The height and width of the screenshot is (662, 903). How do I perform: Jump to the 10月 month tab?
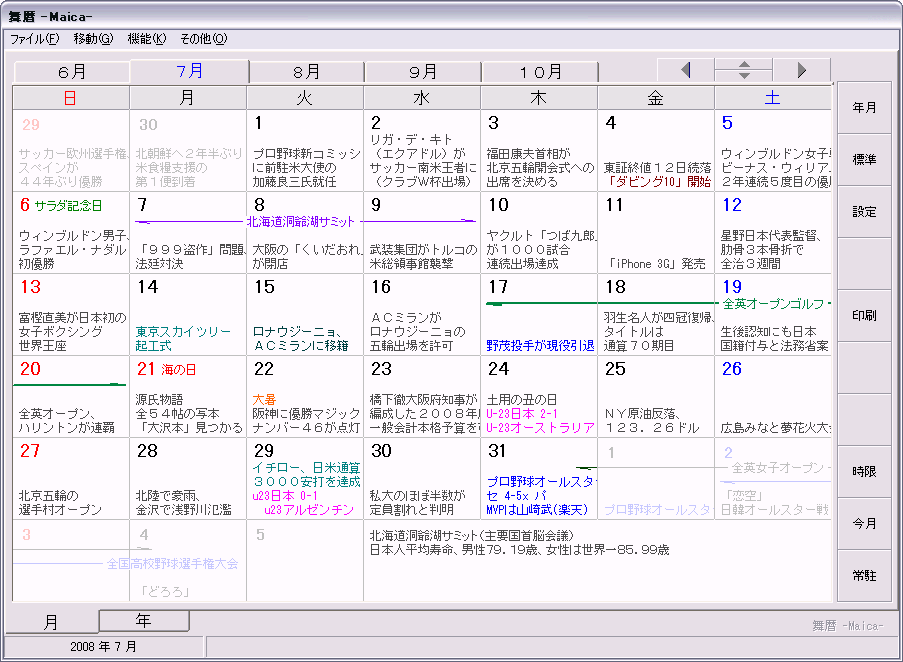(540, 72)
